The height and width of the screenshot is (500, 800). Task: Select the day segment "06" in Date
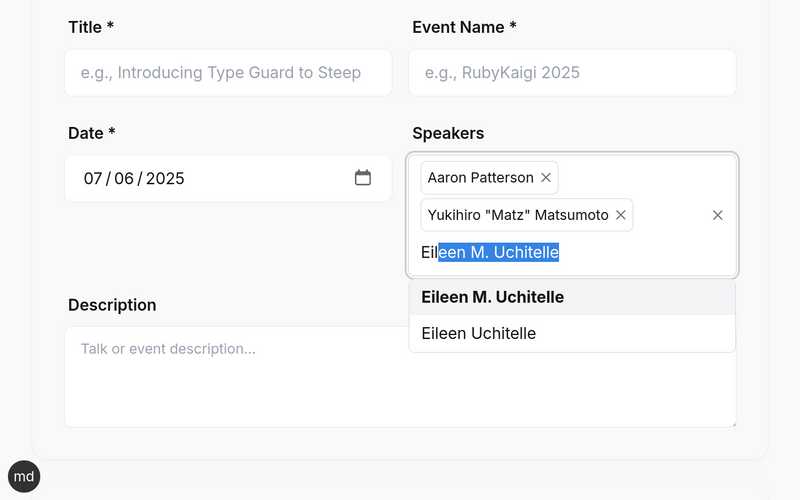click(123, 179)
